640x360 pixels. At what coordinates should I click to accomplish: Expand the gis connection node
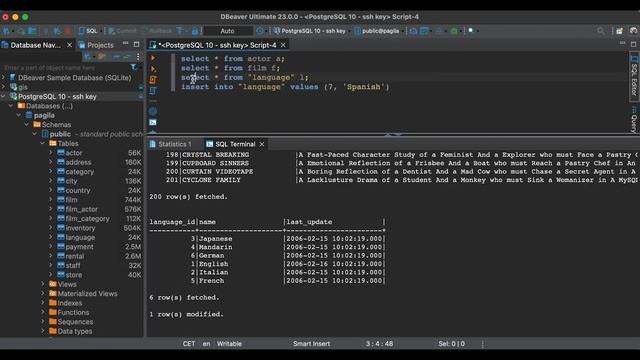click(x=4, y=87)
